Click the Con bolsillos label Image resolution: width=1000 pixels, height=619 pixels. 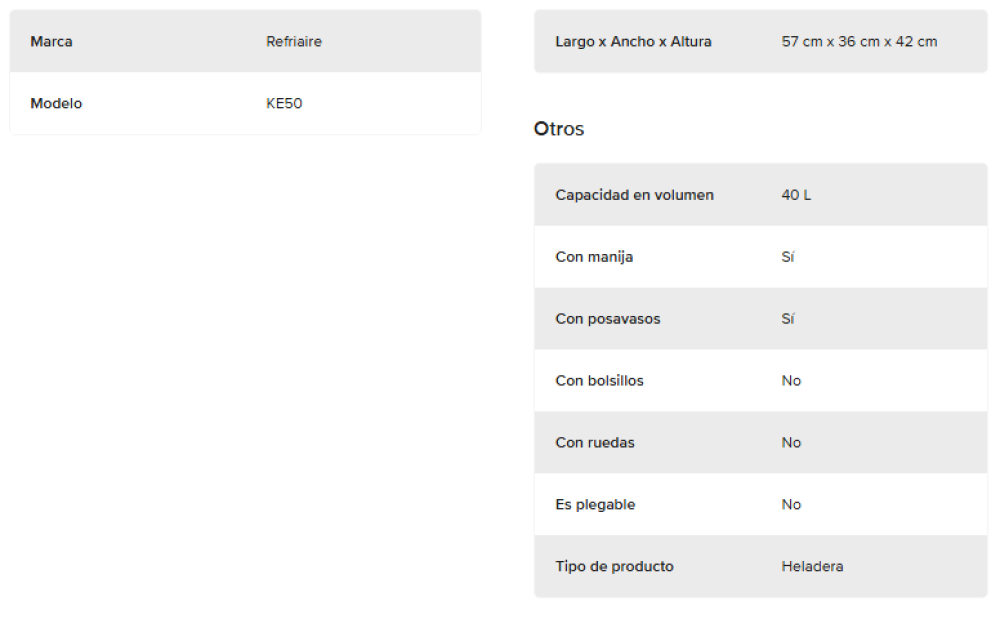[x=599, y=381]
